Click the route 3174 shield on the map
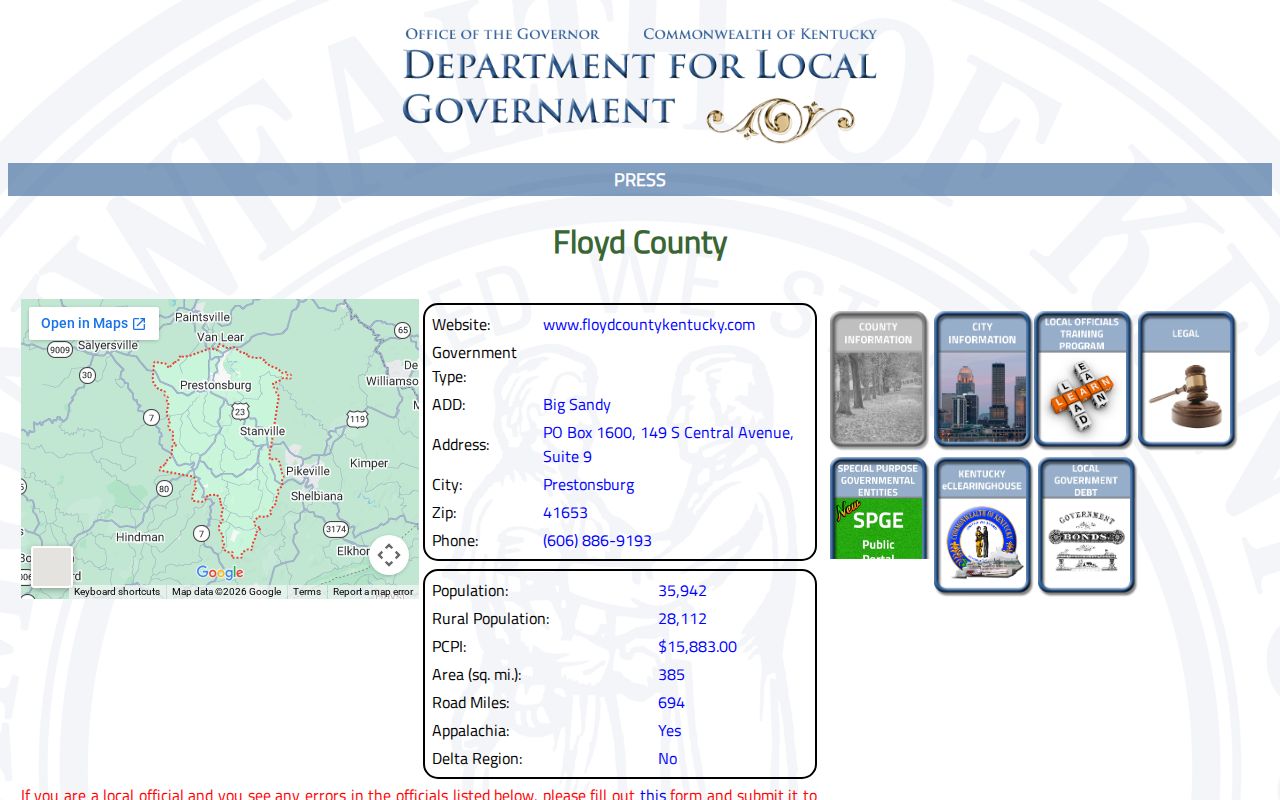Image resolution: width=1280 pixels, height=800 pixels. pos(336,528)
